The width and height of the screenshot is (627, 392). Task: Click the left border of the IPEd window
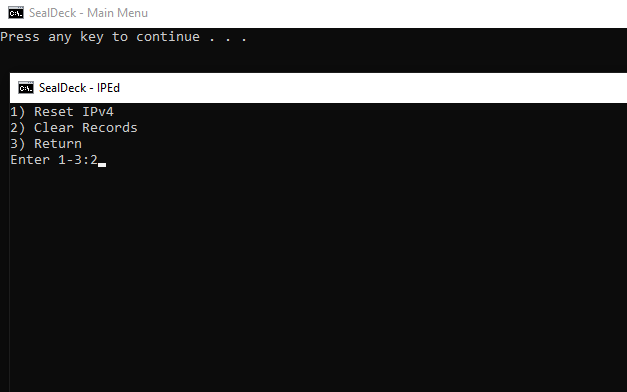click(10, 240)
